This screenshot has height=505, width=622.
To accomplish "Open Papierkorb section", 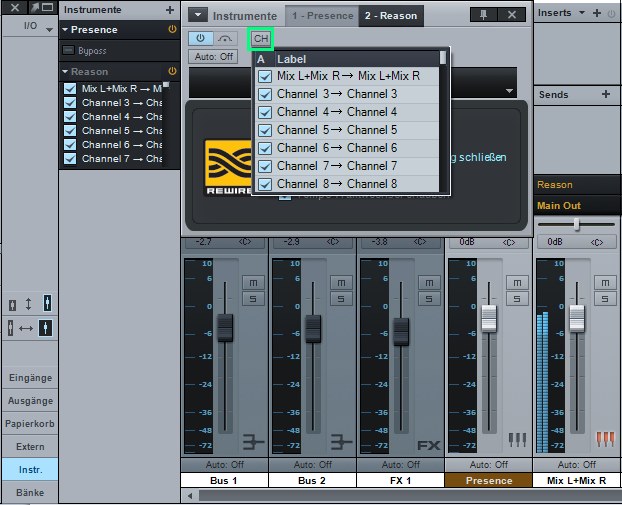I will [x=30, y=424].
